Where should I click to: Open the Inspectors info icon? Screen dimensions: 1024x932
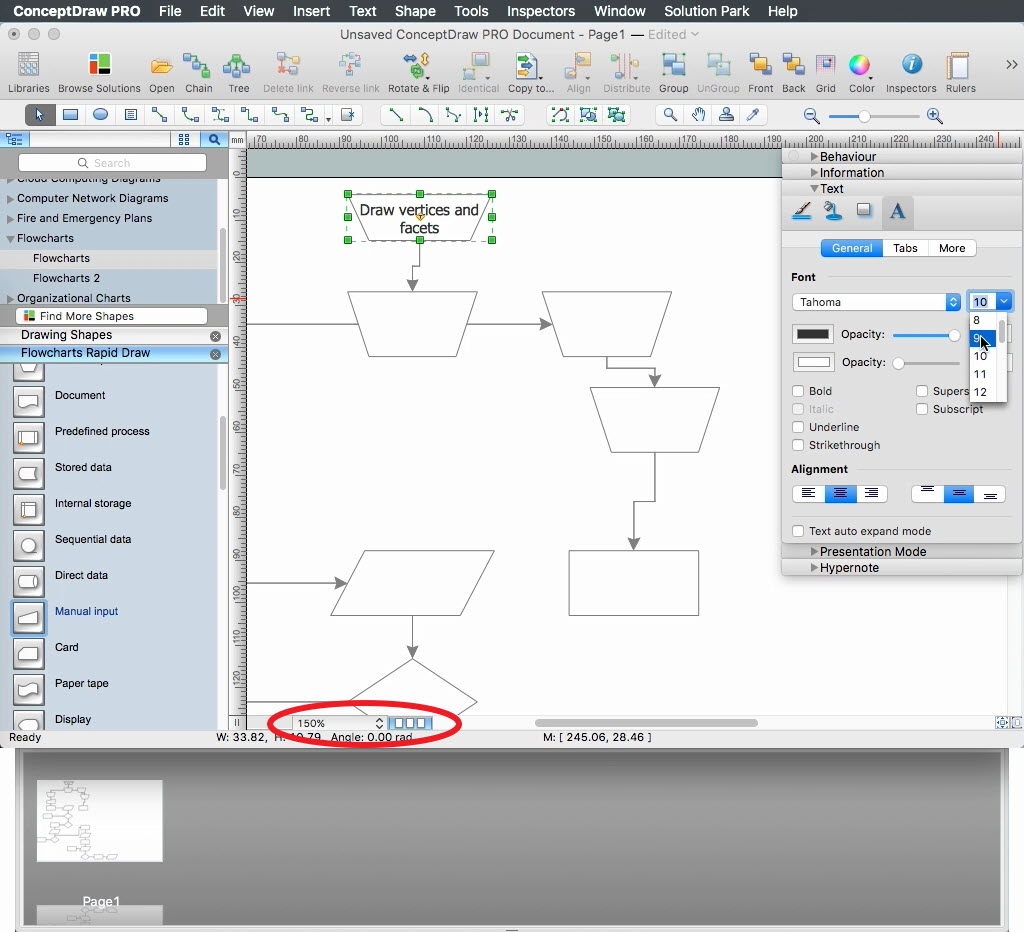click(x=911, y=67)
